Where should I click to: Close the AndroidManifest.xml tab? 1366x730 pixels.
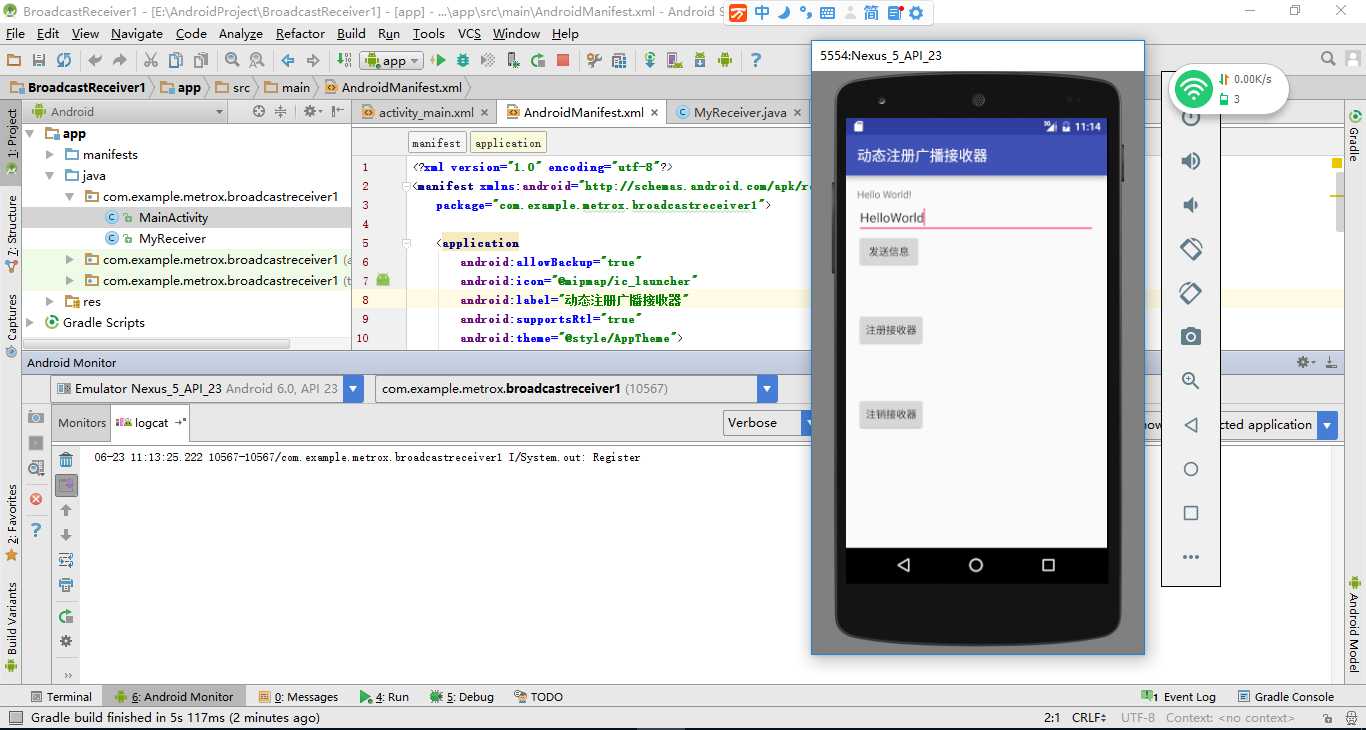point(655,113)
